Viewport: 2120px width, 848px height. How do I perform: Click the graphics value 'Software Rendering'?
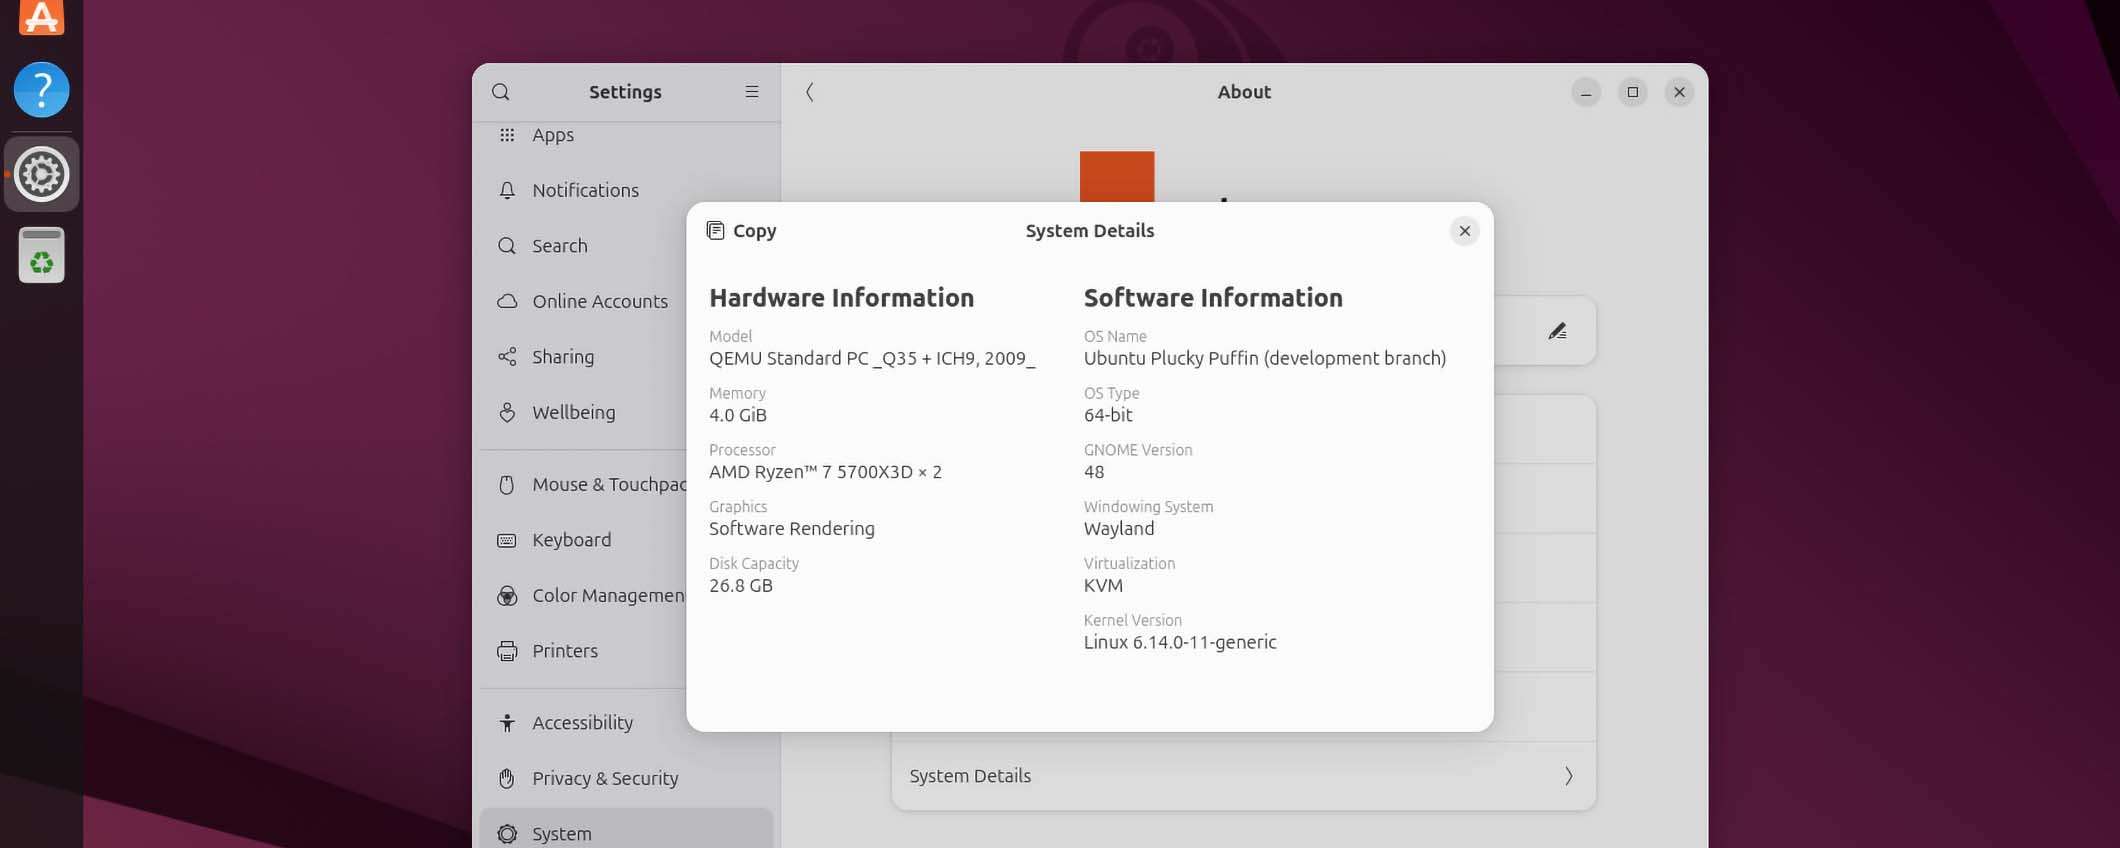pos(792,529)
